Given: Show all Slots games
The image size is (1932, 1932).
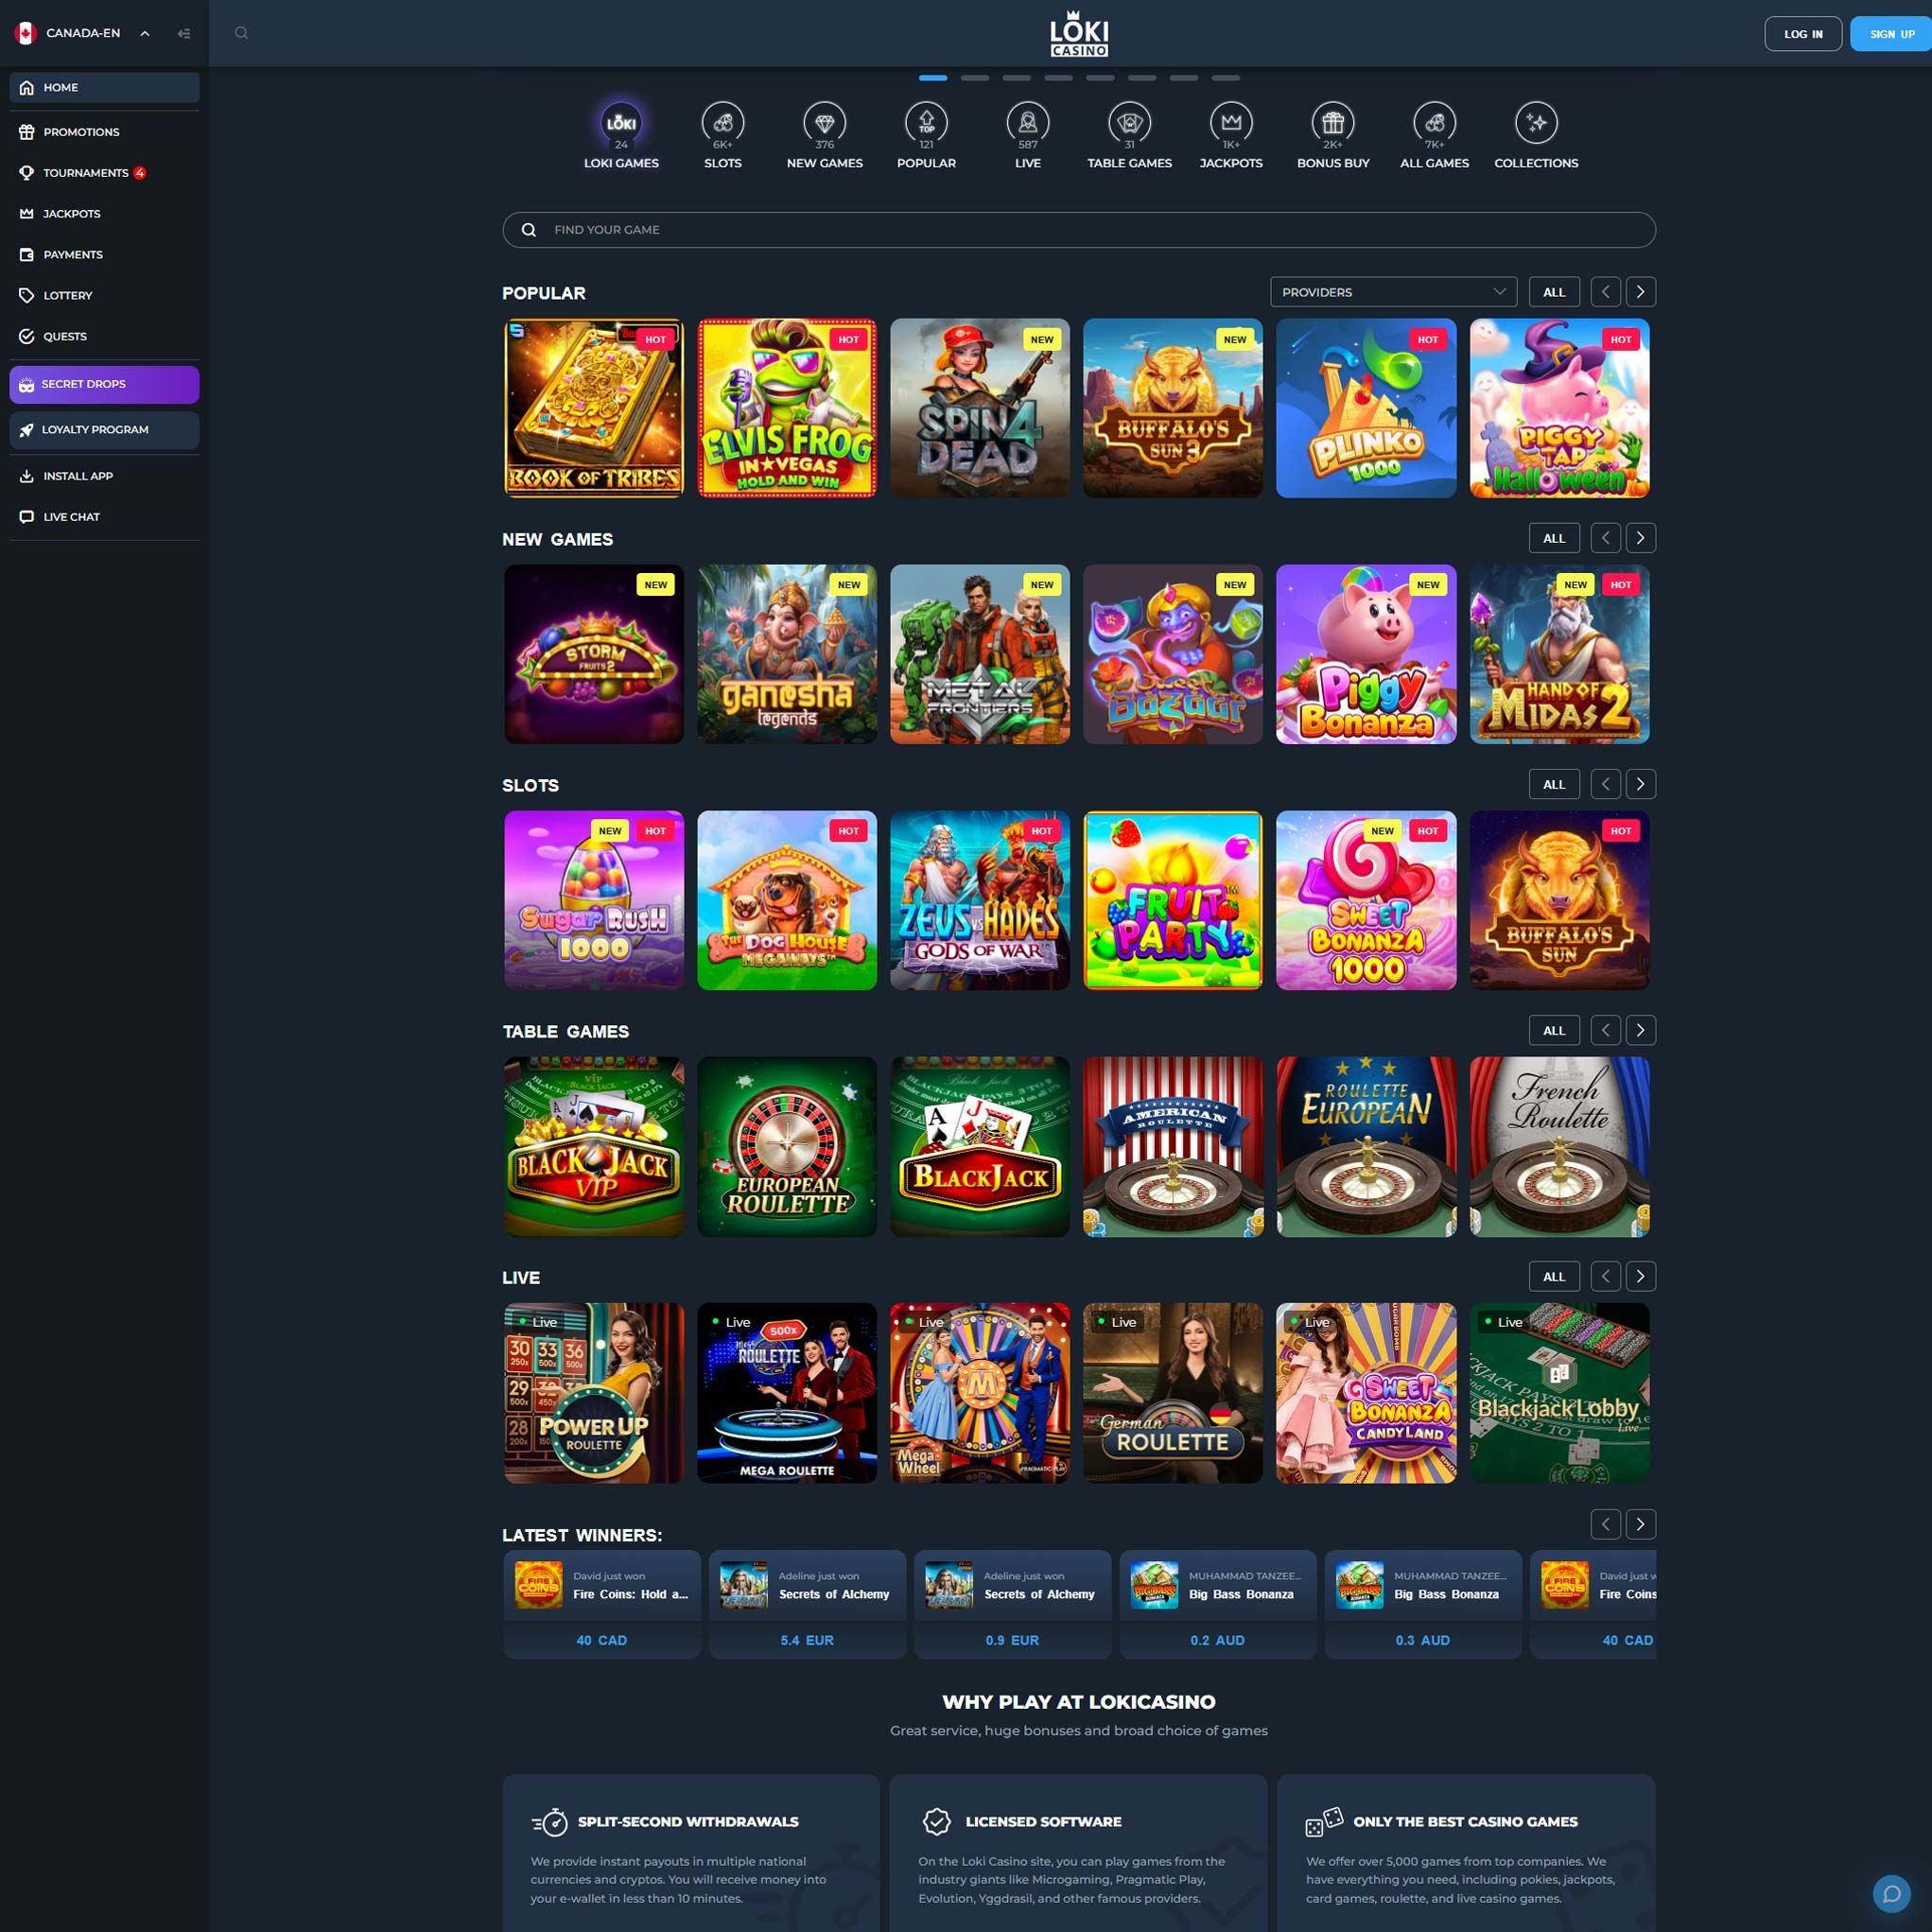Looking at the screenshot, I should point(1553,784).
